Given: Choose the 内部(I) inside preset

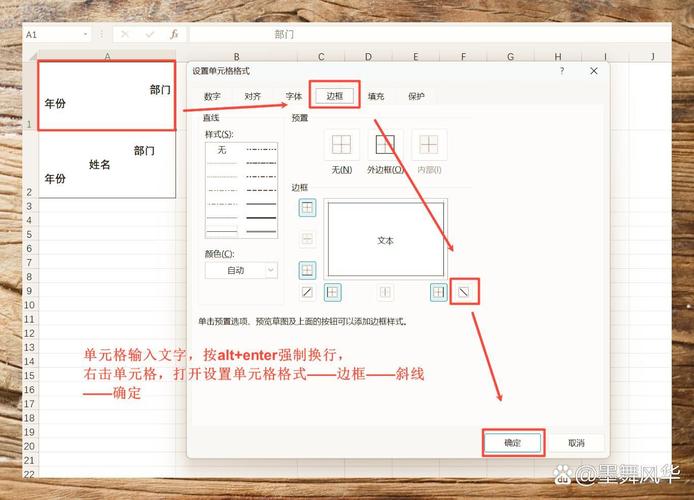Looking at the screenshot, I should [429, 145].
